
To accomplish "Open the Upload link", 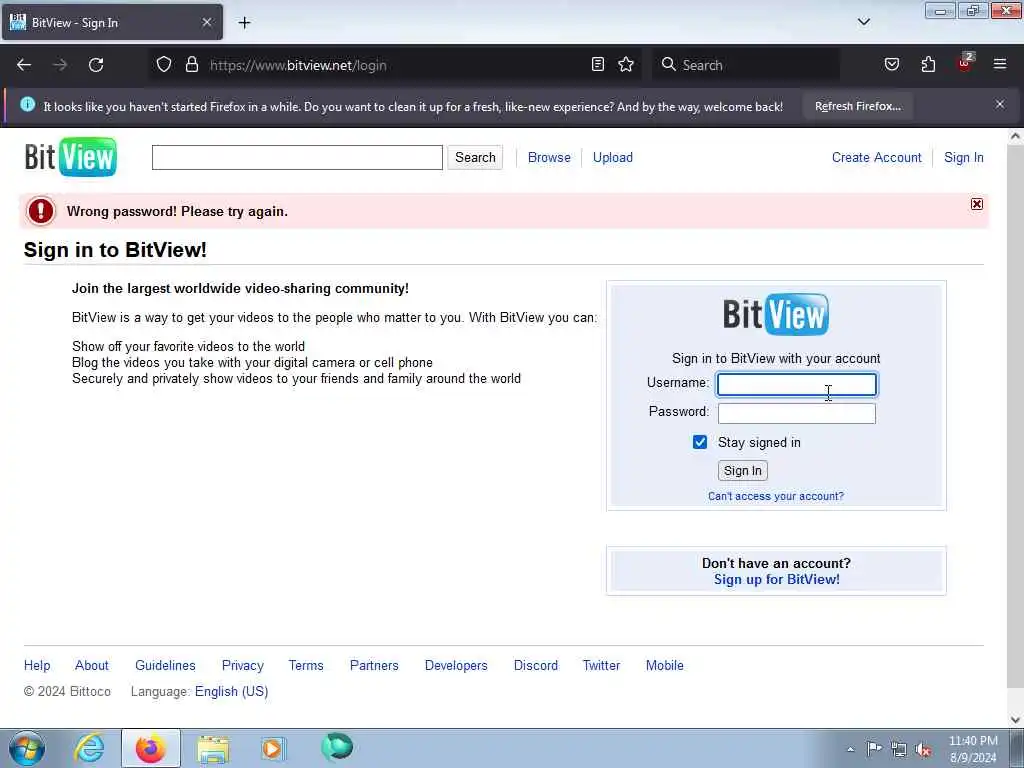I will pos(613,157).
